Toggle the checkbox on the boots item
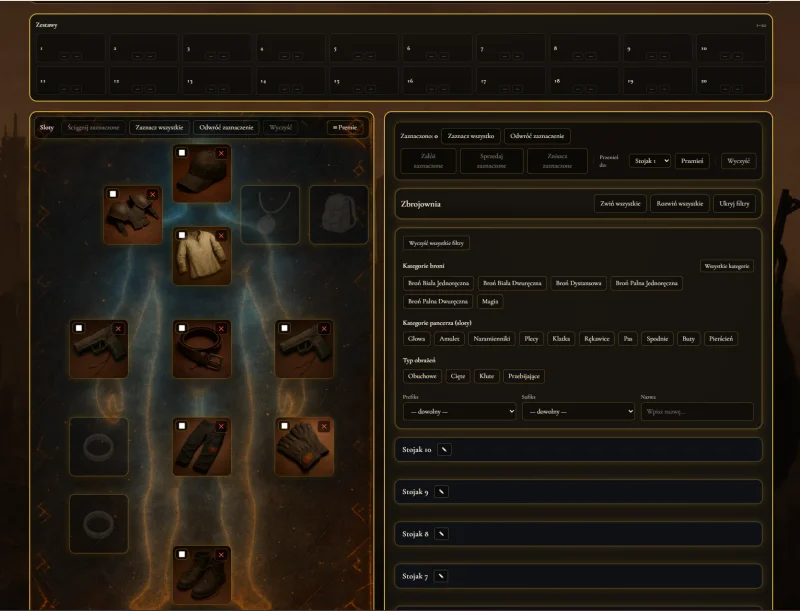Viewport: 800px width, 611px height. [x=182, y=553]
